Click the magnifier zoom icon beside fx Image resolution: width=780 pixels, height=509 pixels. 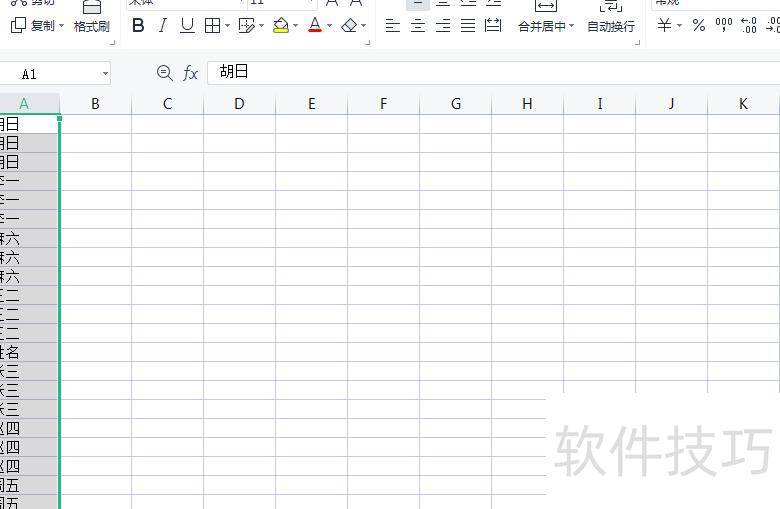(x=165, y=74)
